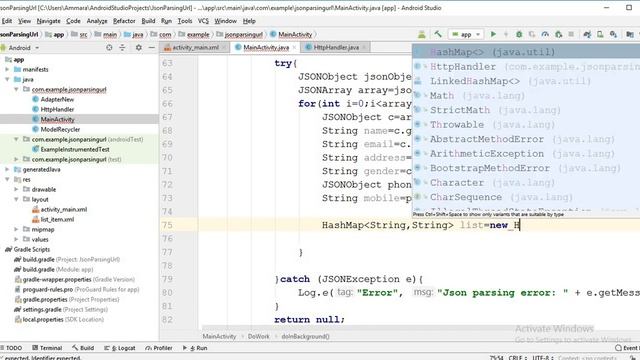The height and width of the screenshot is (360, 640).
Task: Click the Sync Project with Gradle icon
Action: point(587,34)
